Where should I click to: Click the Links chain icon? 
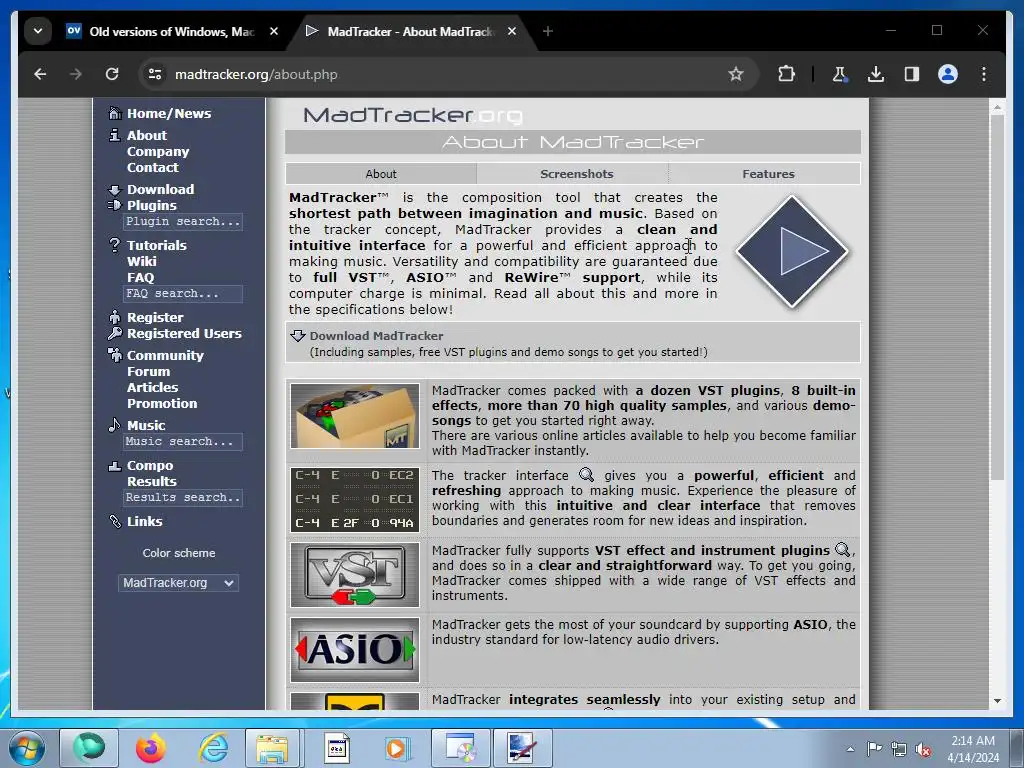pyautogui.click(x=115, y=521)
